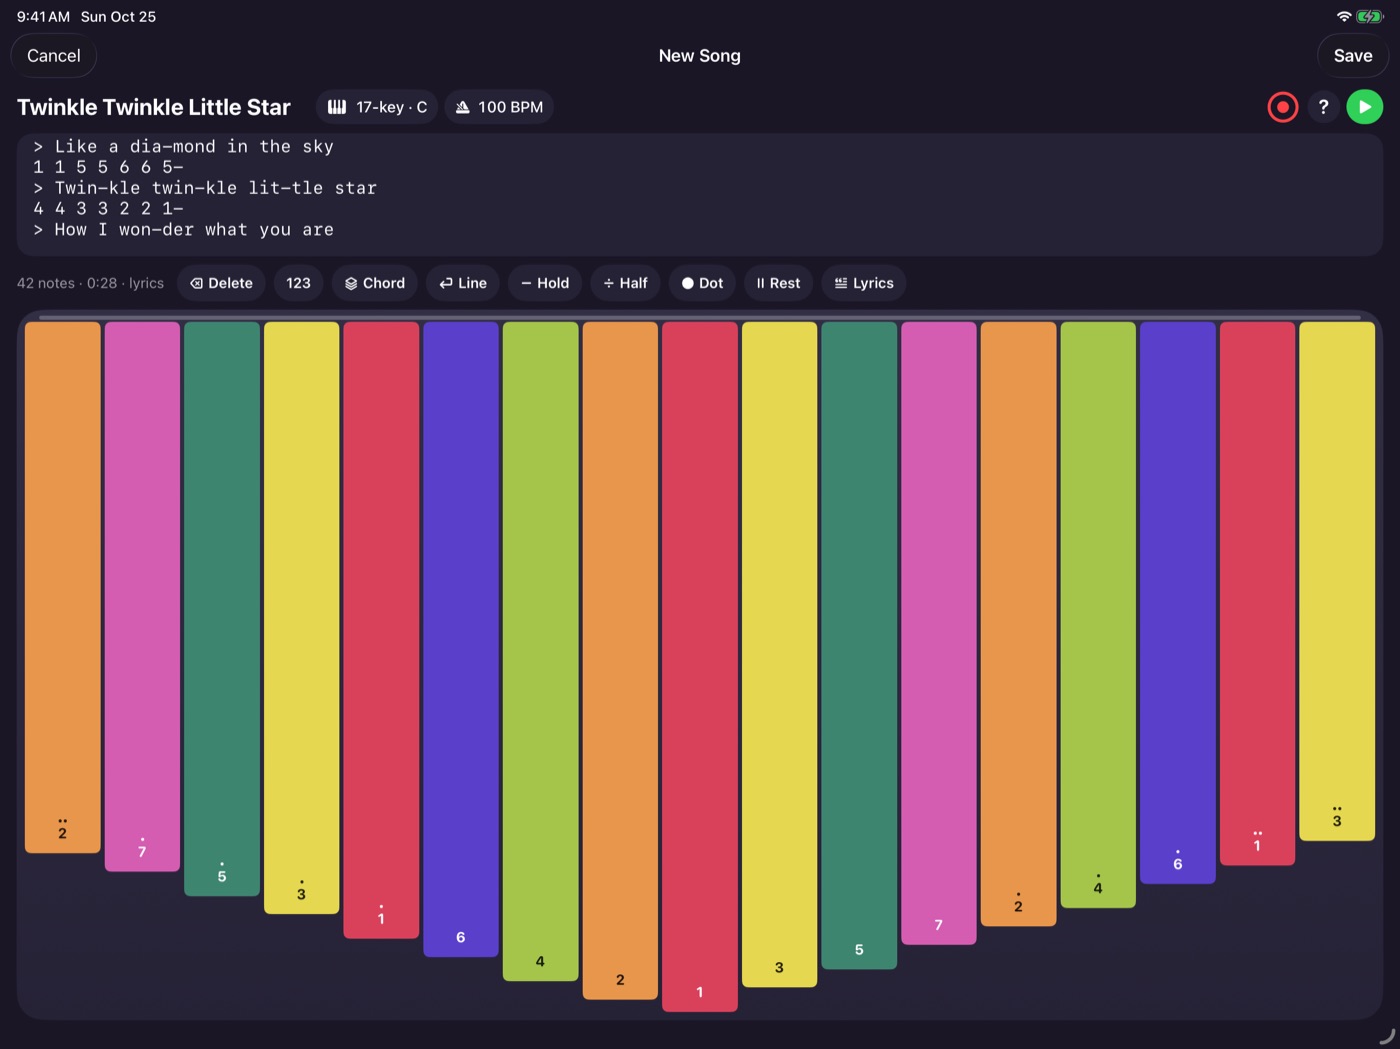Apply the Half duration modifier
Screen dimensions: 1400x1049
coord(625,283)
